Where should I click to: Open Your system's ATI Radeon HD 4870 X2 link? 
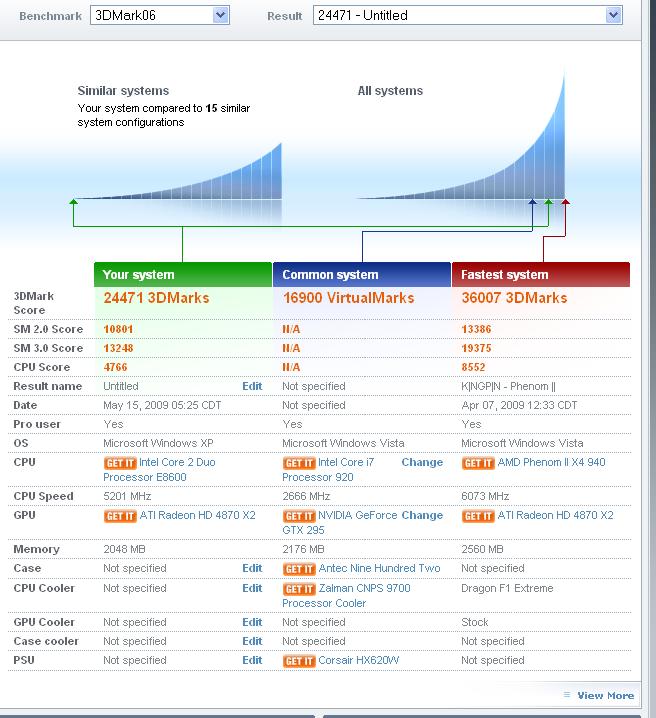tap(197, 516)
